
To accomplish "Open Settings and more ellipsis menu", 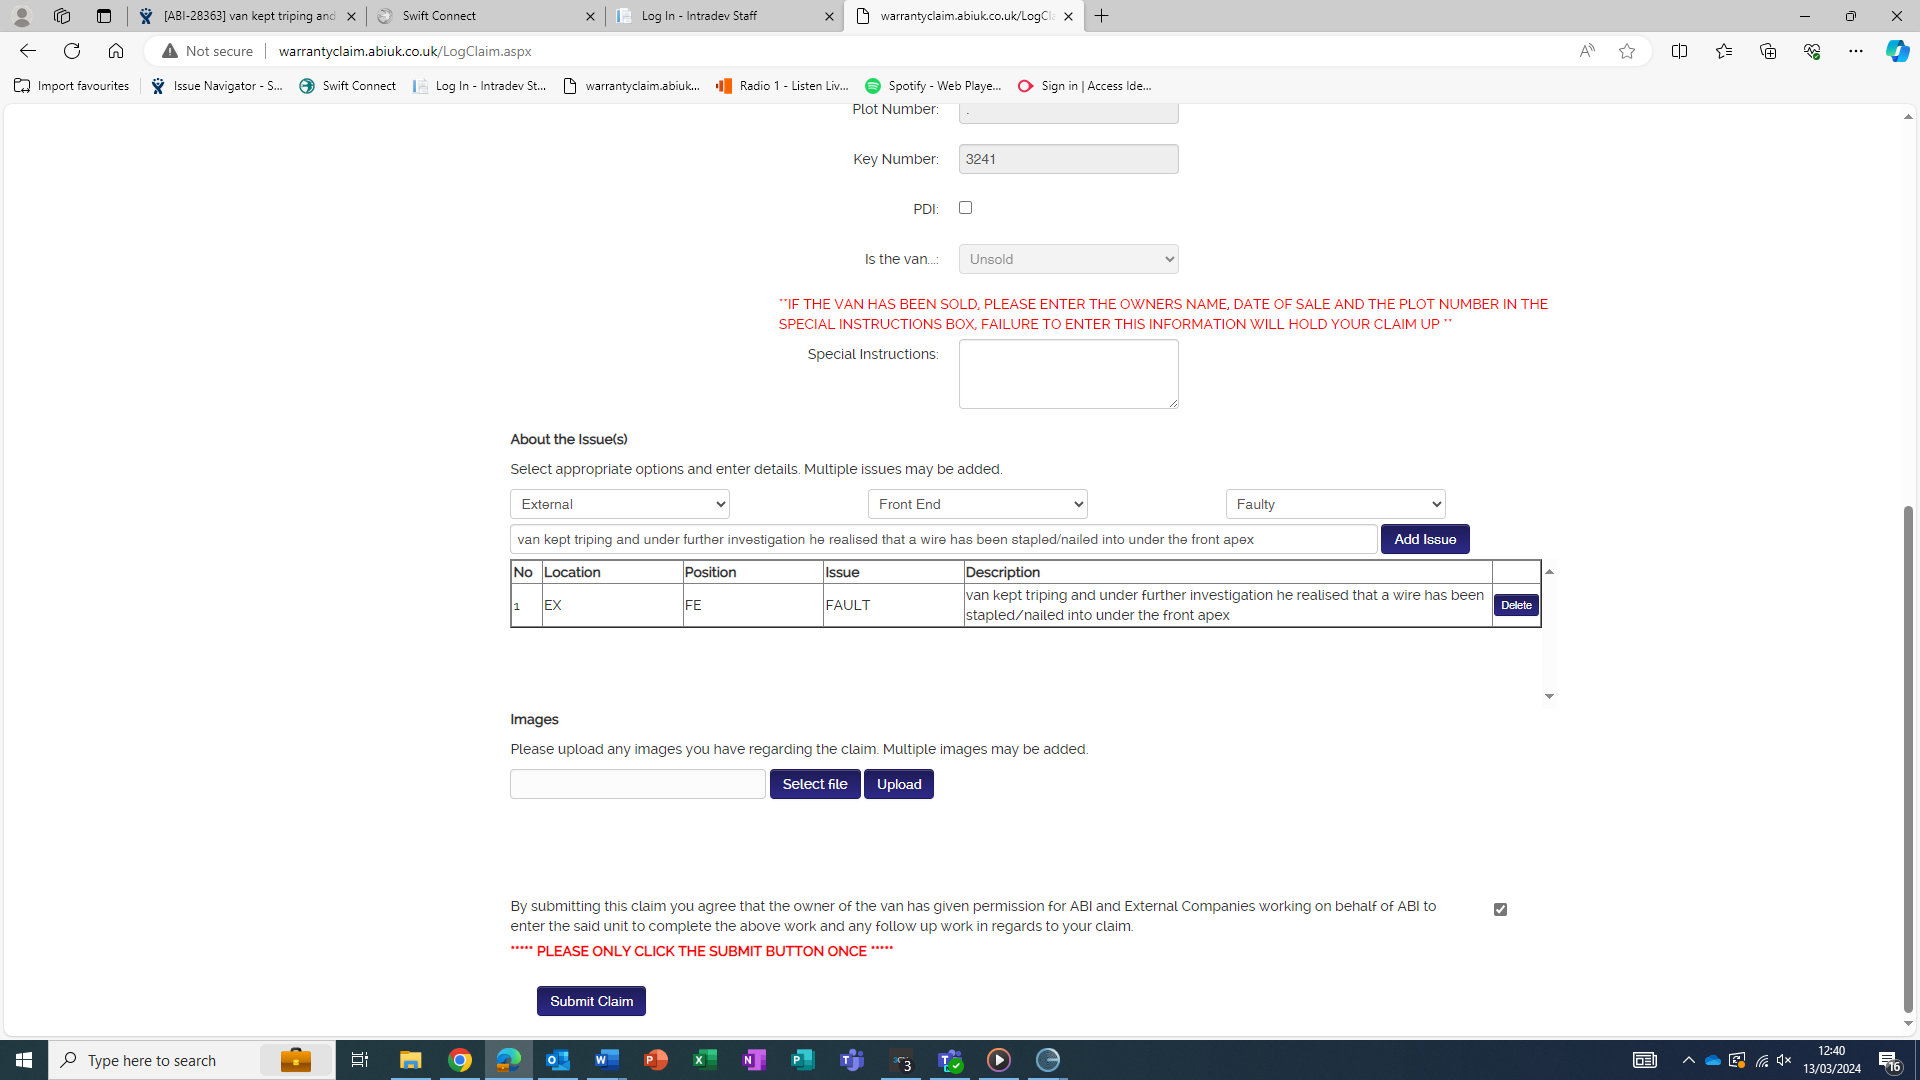I will pyautogui.click(x=1855, y=51).
